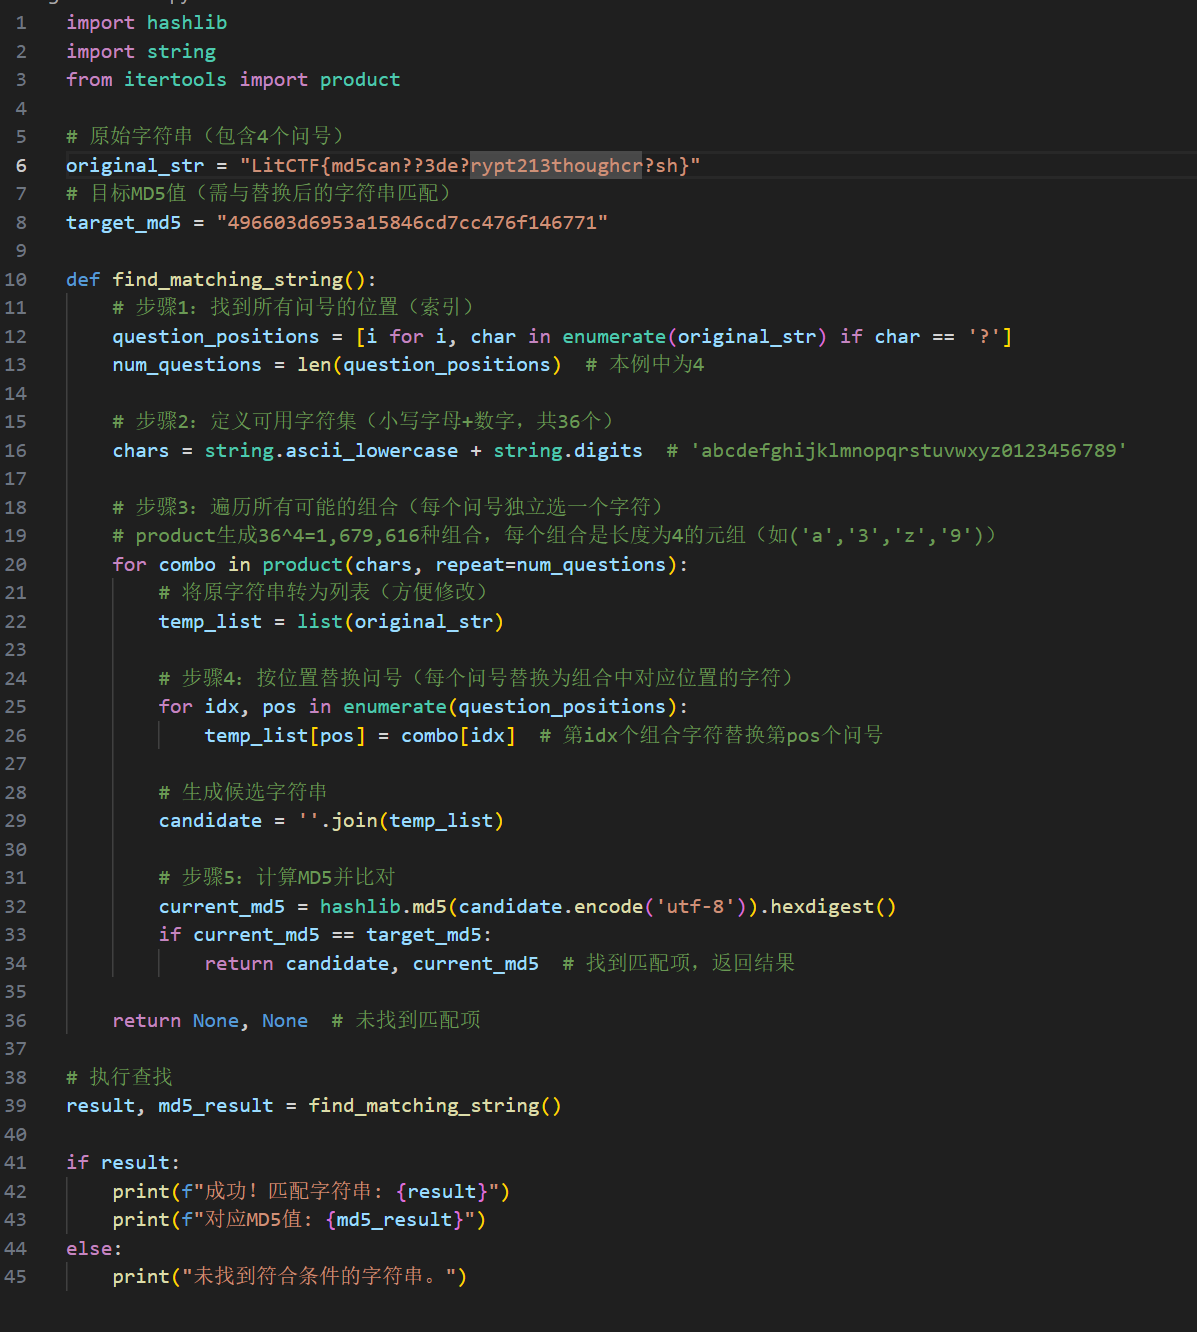Click string.ascii_lowercase in the chars assignment
This screenshot has width=1197, height=1332.
(x=331, y=451)
